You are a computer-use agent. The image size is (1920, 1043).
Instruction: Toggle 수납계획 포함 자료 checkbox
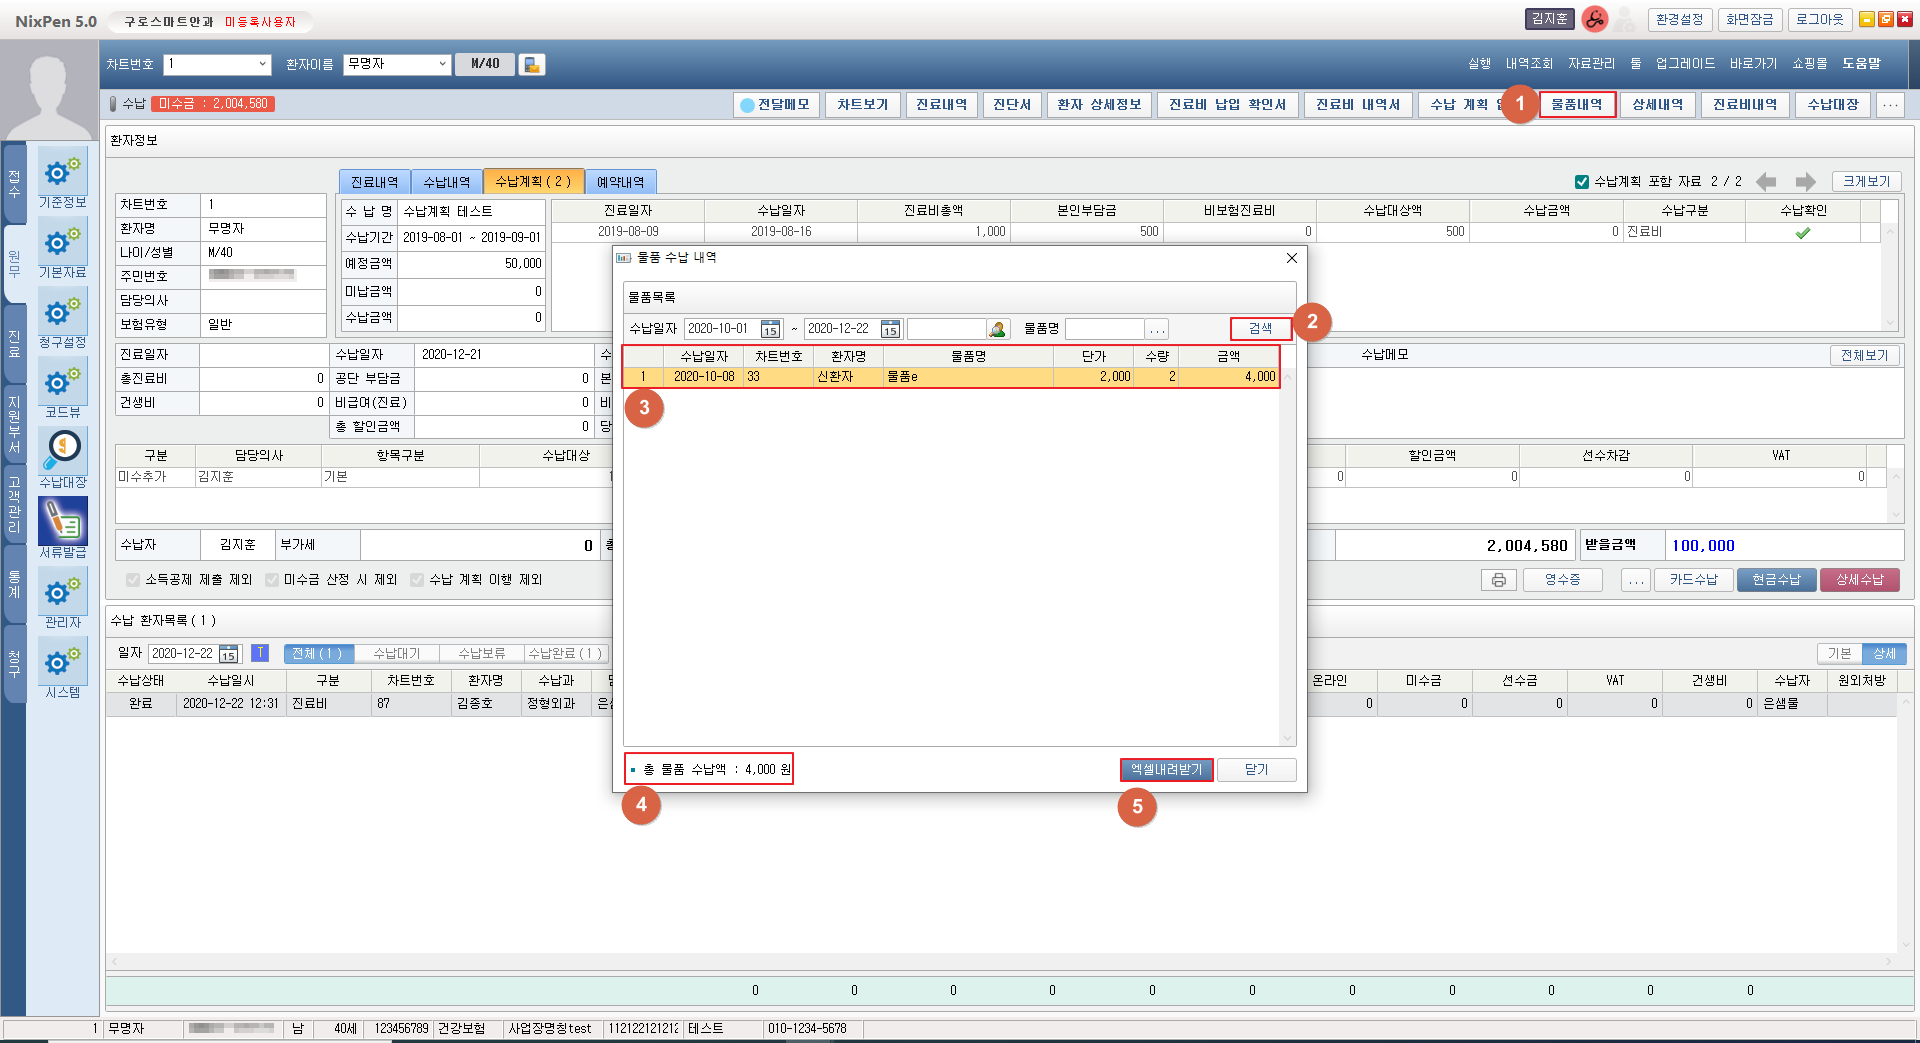(1581, 182)
